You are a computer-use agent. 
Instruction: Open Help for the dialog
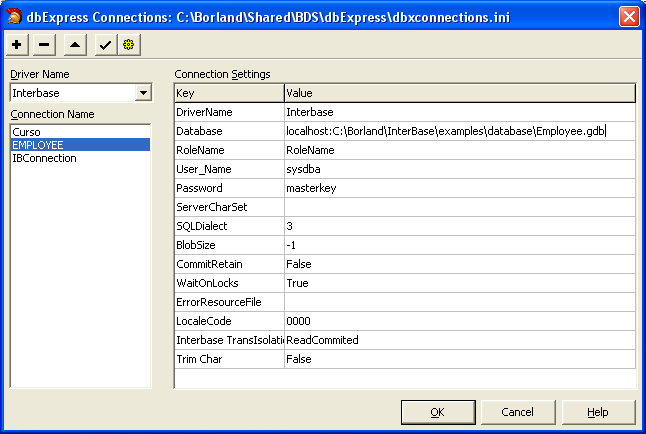point(597,412)
